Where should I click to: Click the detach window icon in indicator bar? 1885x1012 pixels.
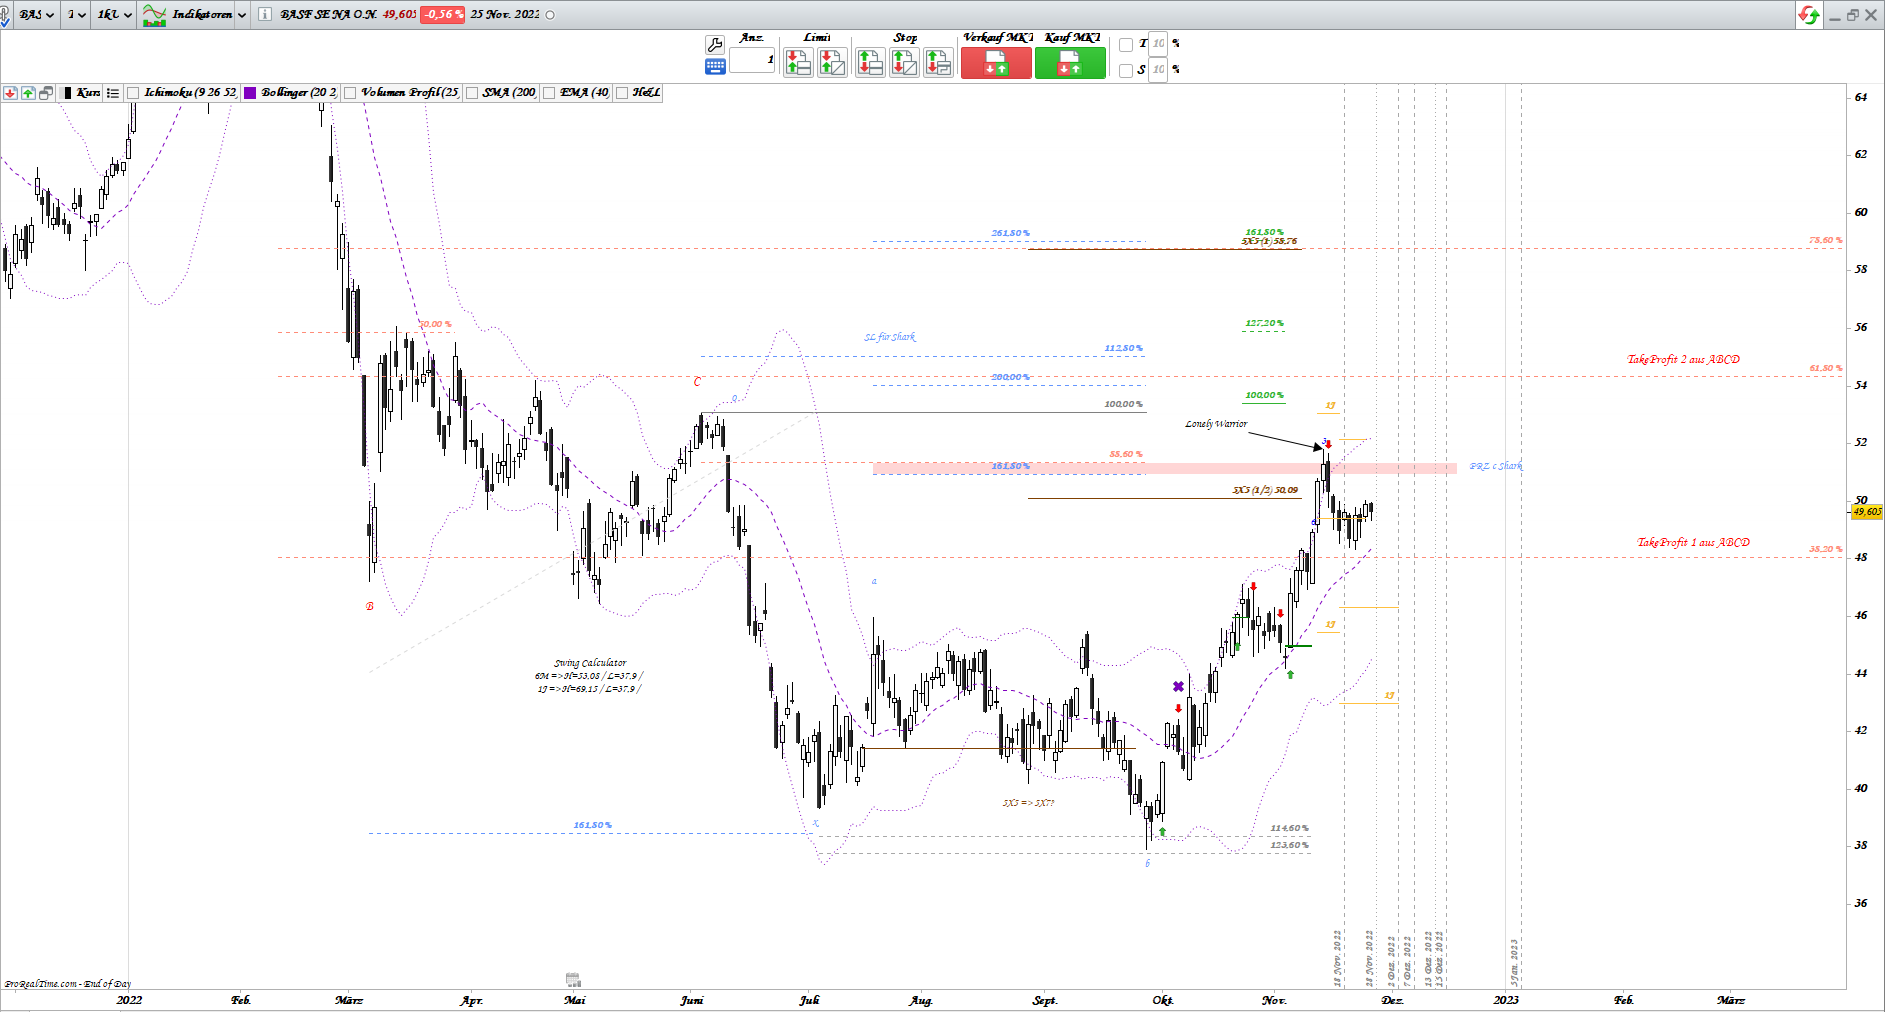(46, 93)
